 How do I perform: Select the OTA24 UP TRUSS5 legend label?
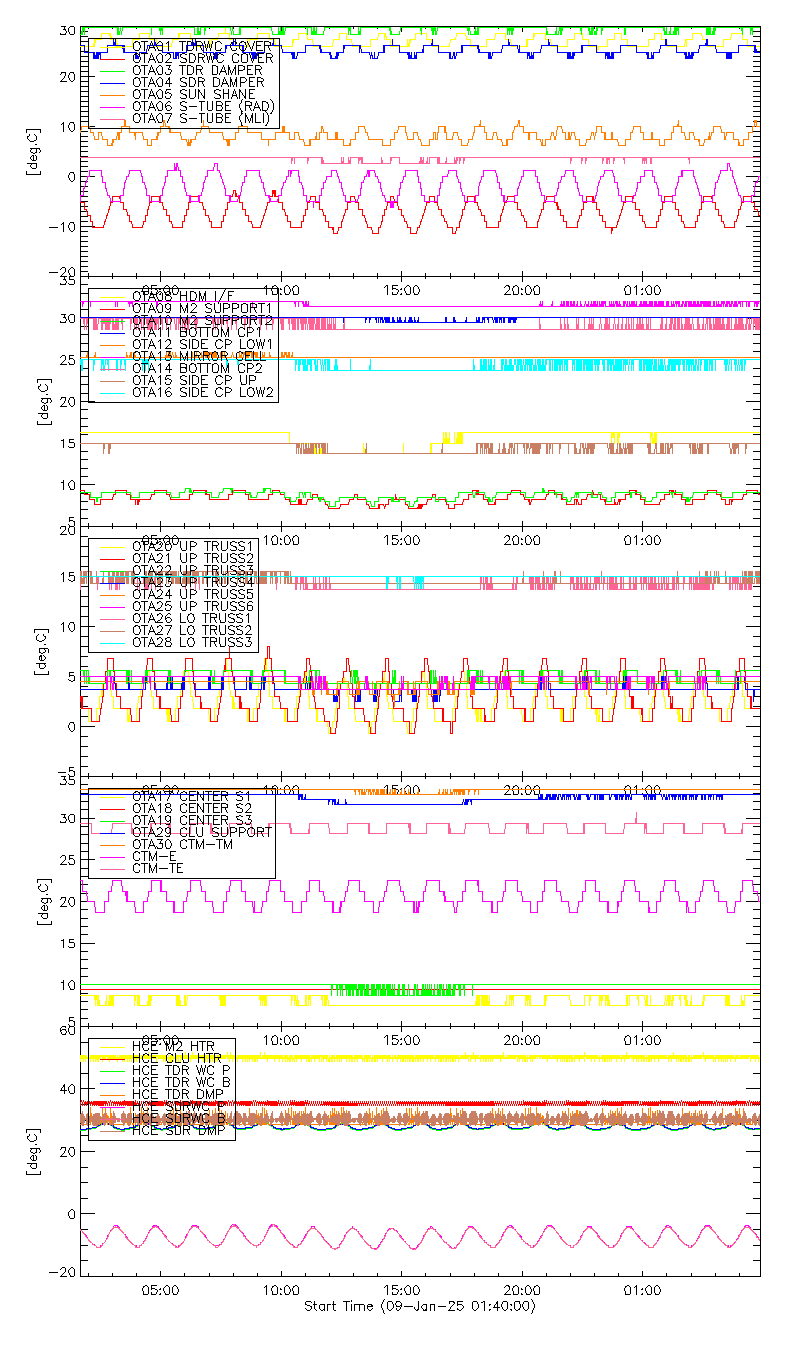point(193,594)
